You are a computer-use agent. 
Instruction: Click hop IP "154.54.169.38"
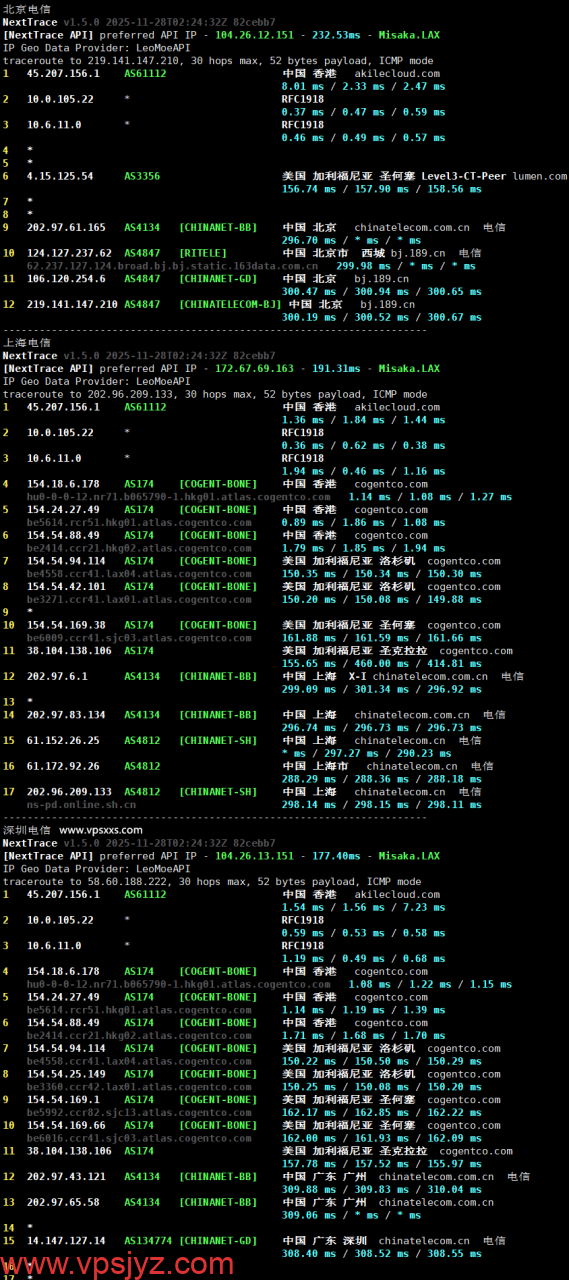tap(66, 625)
